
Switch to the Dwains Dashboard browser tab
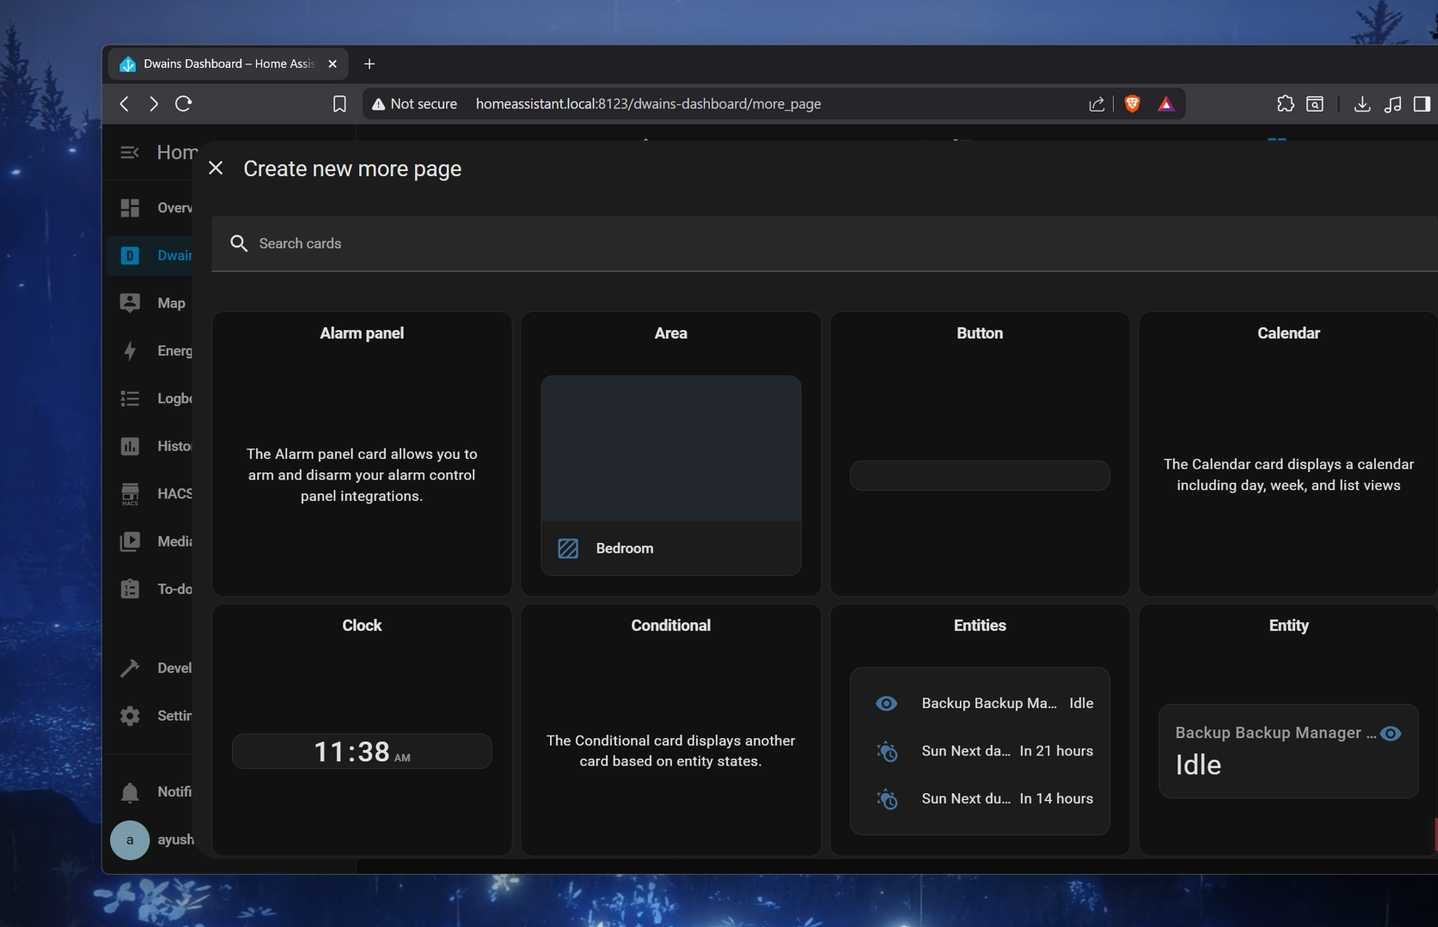pos(225,63)
